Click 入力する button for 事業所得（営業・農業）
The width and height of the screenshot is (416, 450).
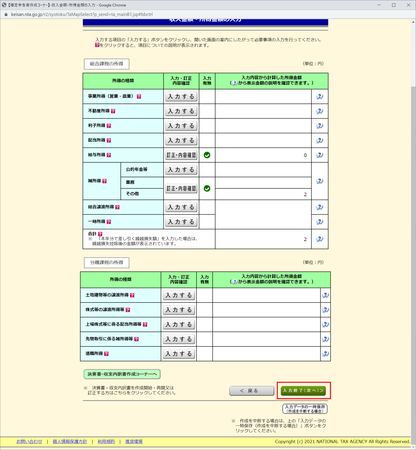click(181, 97)
